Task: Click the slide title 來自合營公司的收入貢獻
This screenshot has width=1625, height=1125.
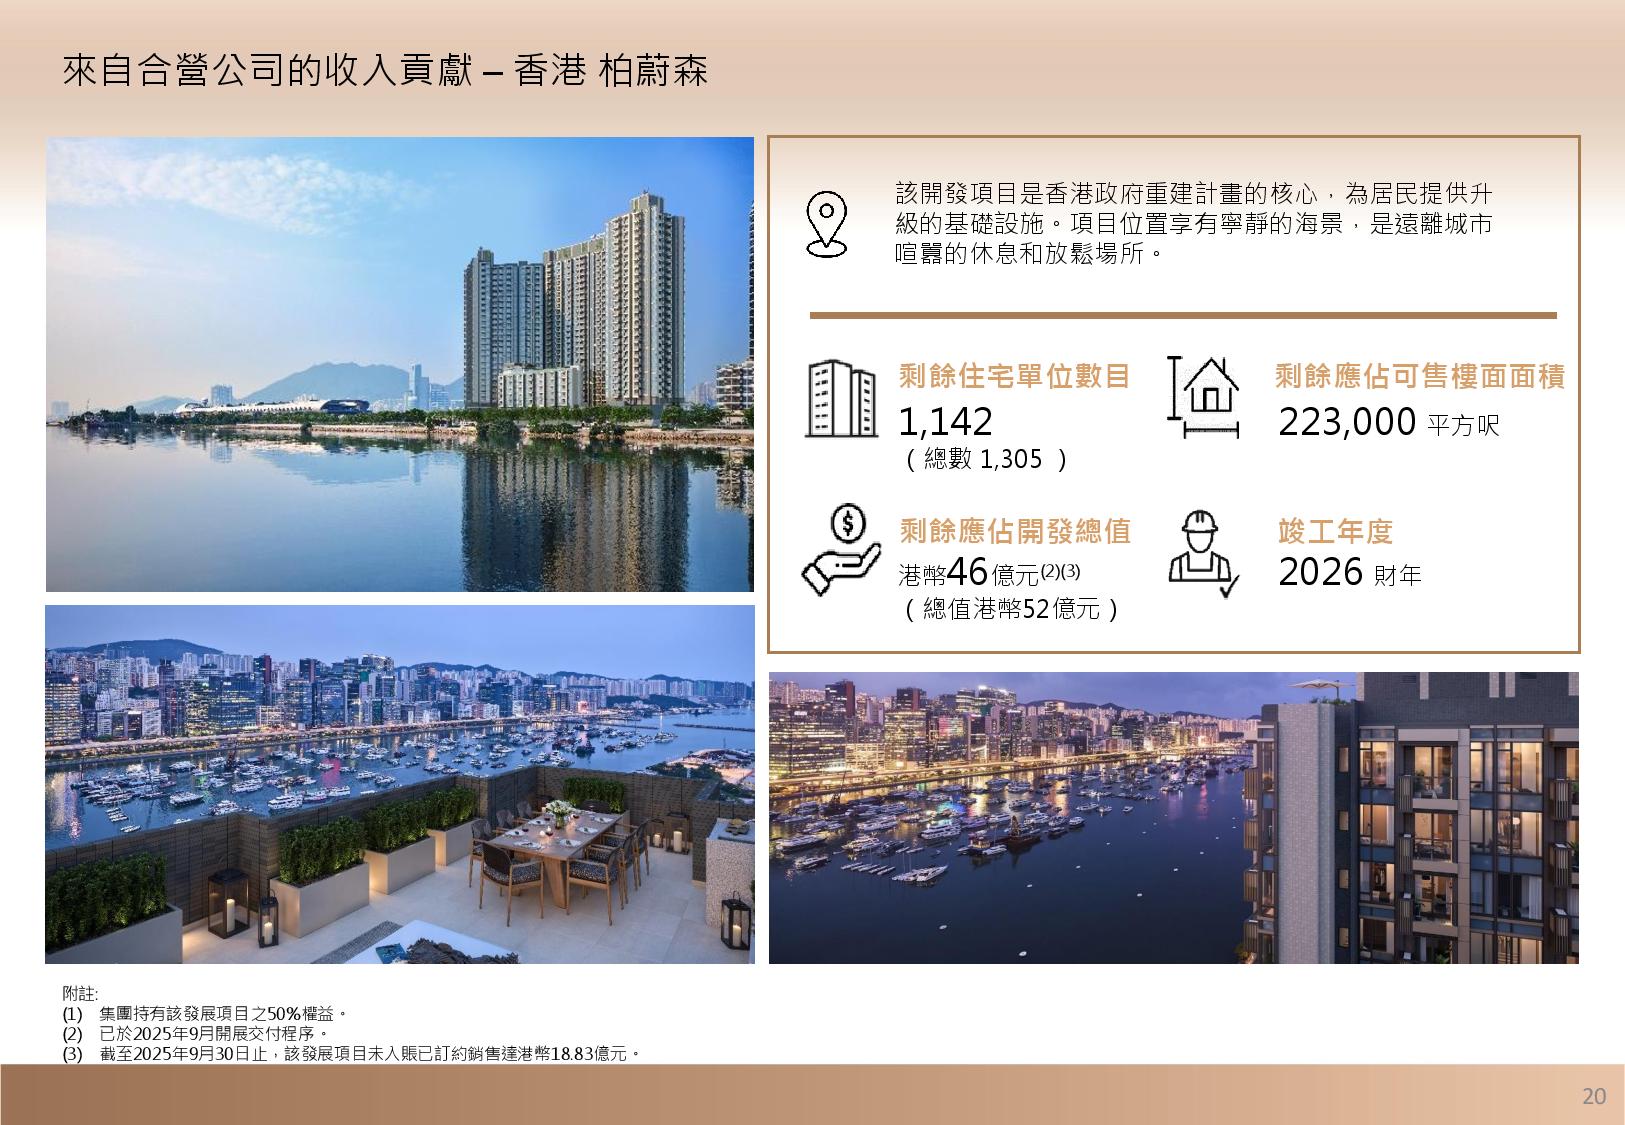Action: (385, 72)
